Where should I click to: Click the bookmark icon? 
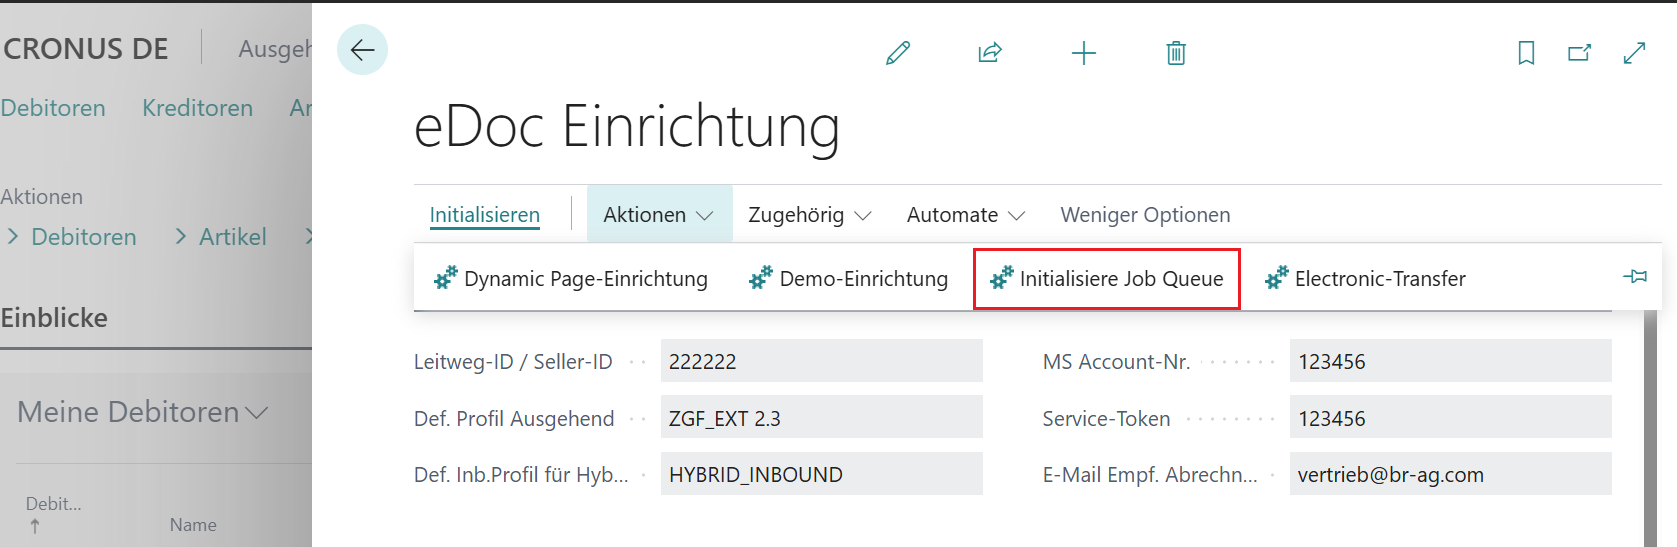(1526, 53)
